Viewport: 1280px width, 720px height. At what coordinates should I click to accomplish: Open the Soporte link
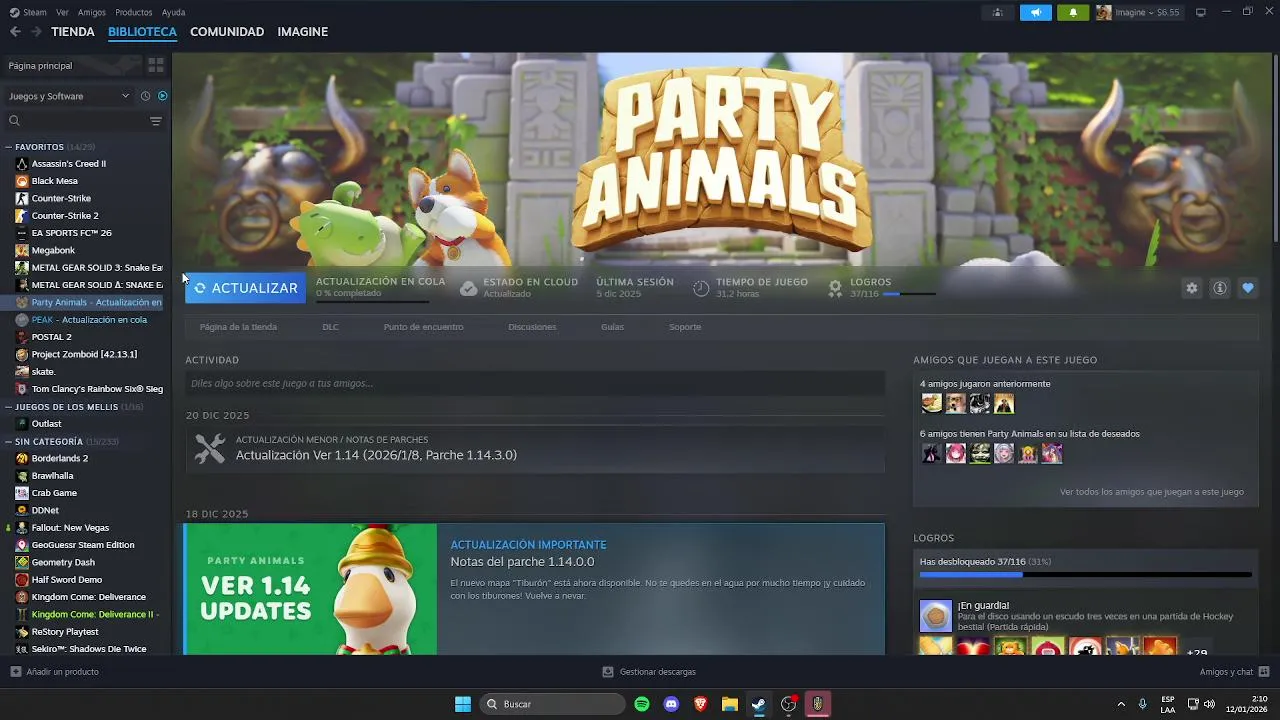click(x=685, y=327)
